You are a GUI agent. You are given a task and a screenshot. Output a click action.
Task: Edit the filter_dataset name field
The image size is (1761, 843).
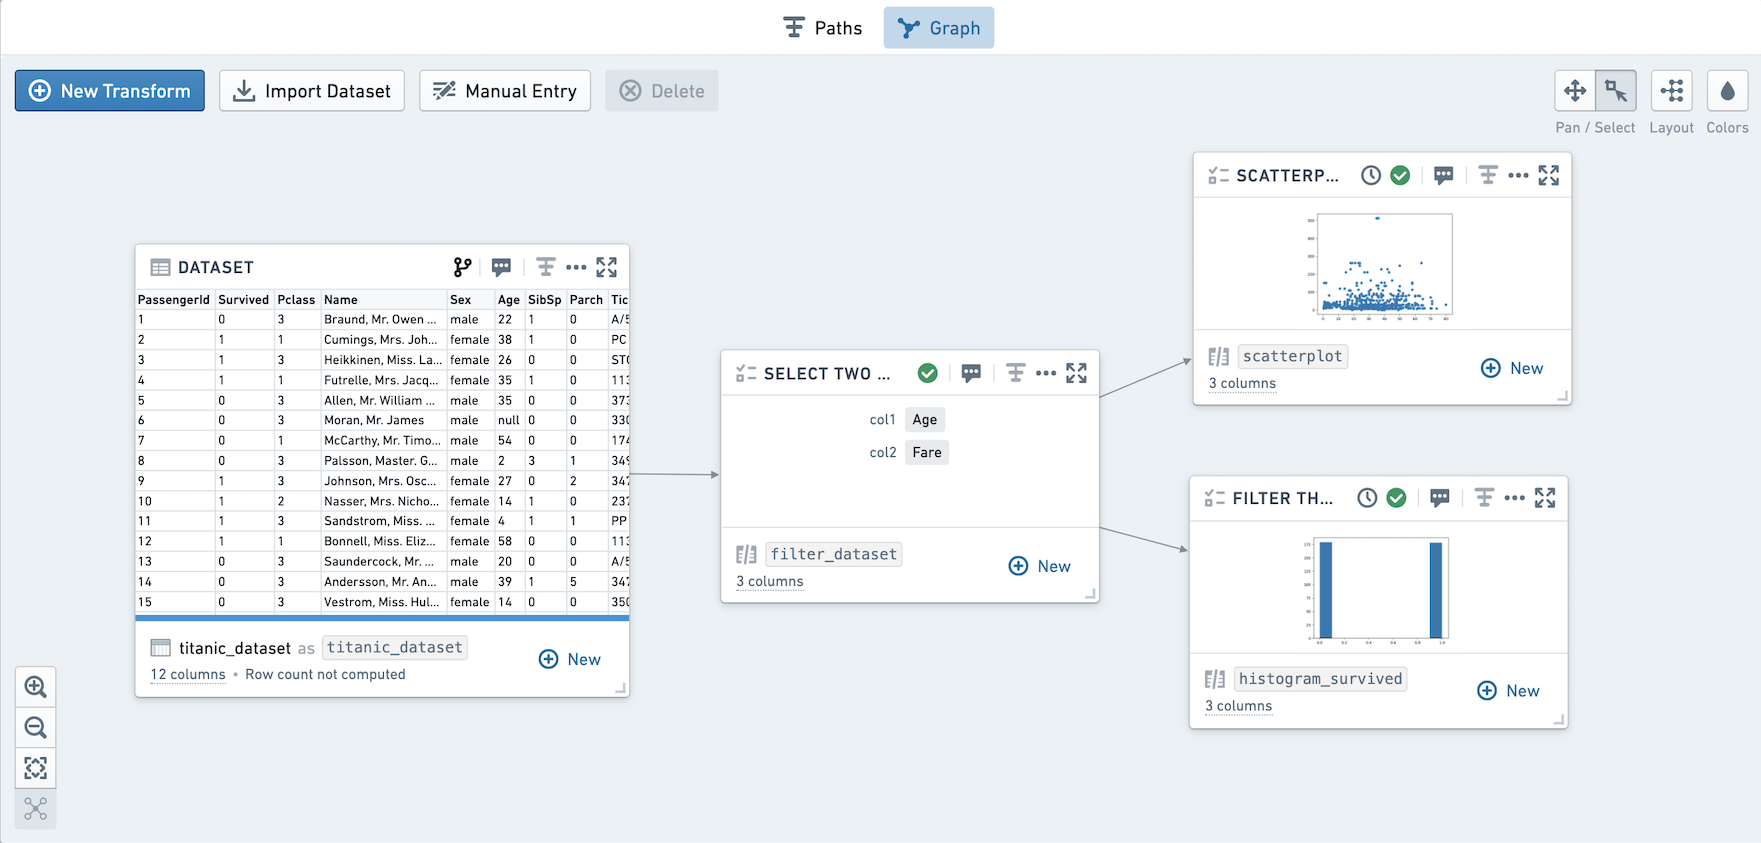point(834,554)
